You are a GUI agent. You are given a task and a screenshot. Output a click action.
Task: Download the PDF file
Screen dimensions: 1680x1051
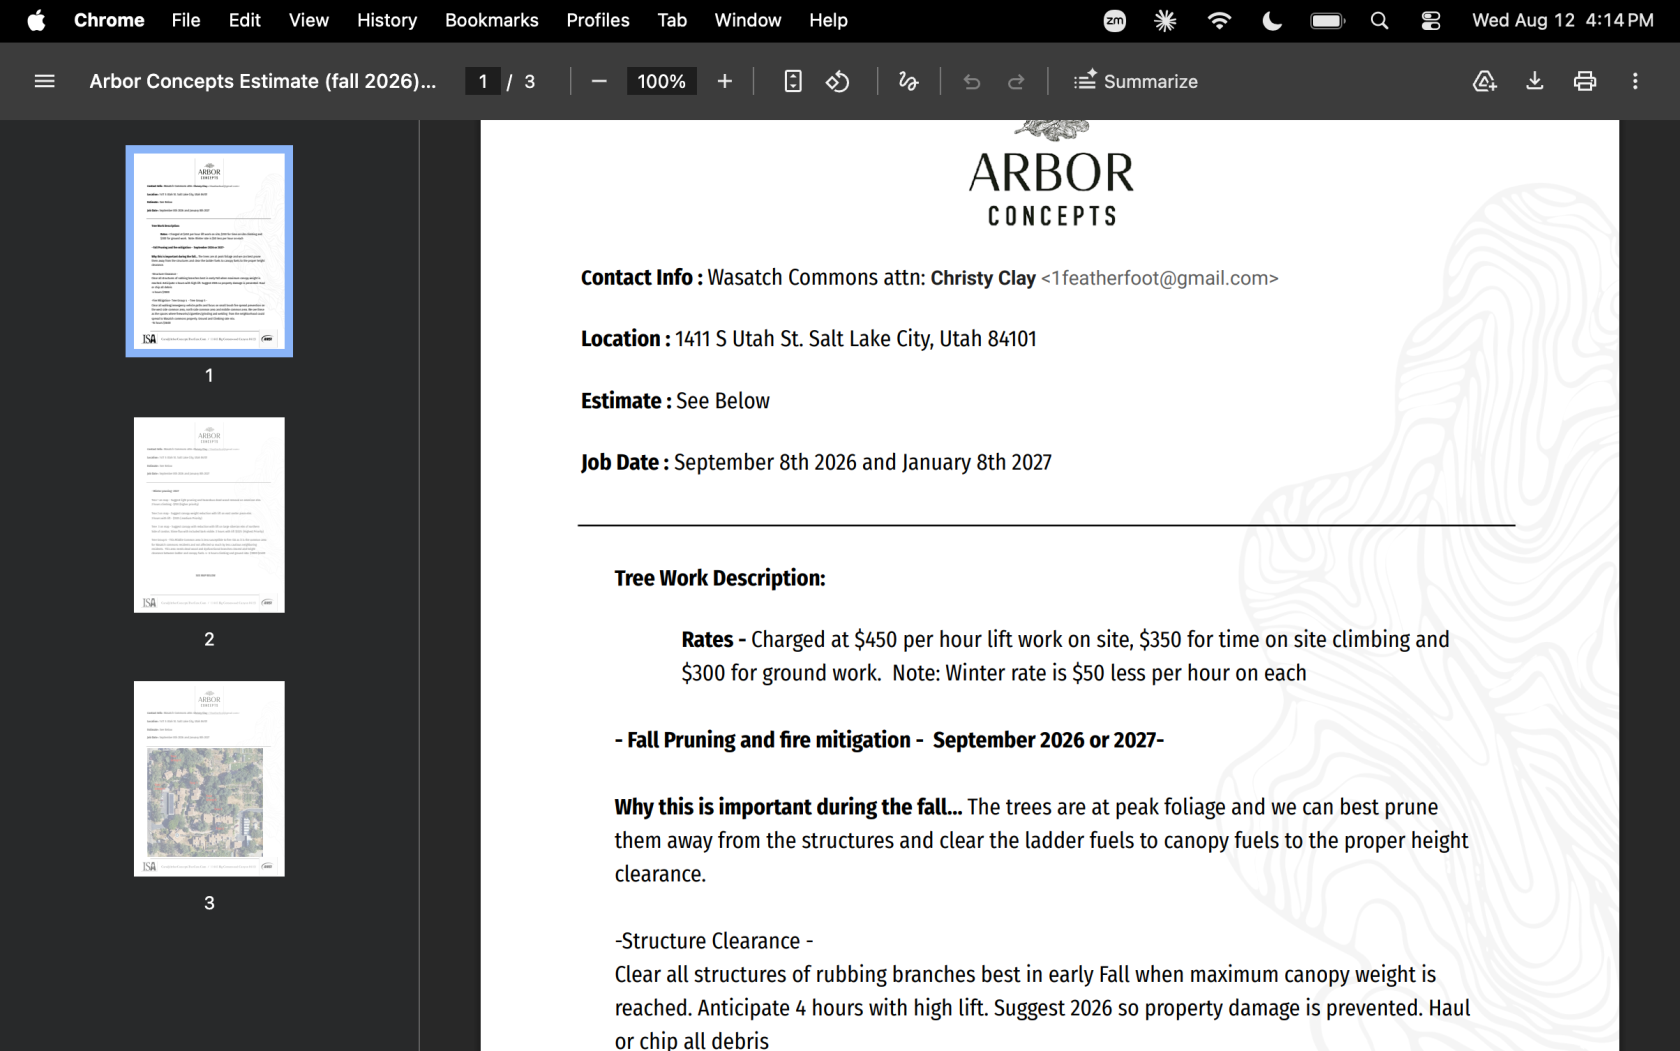pyautogui.click(x=1535, y=81)
